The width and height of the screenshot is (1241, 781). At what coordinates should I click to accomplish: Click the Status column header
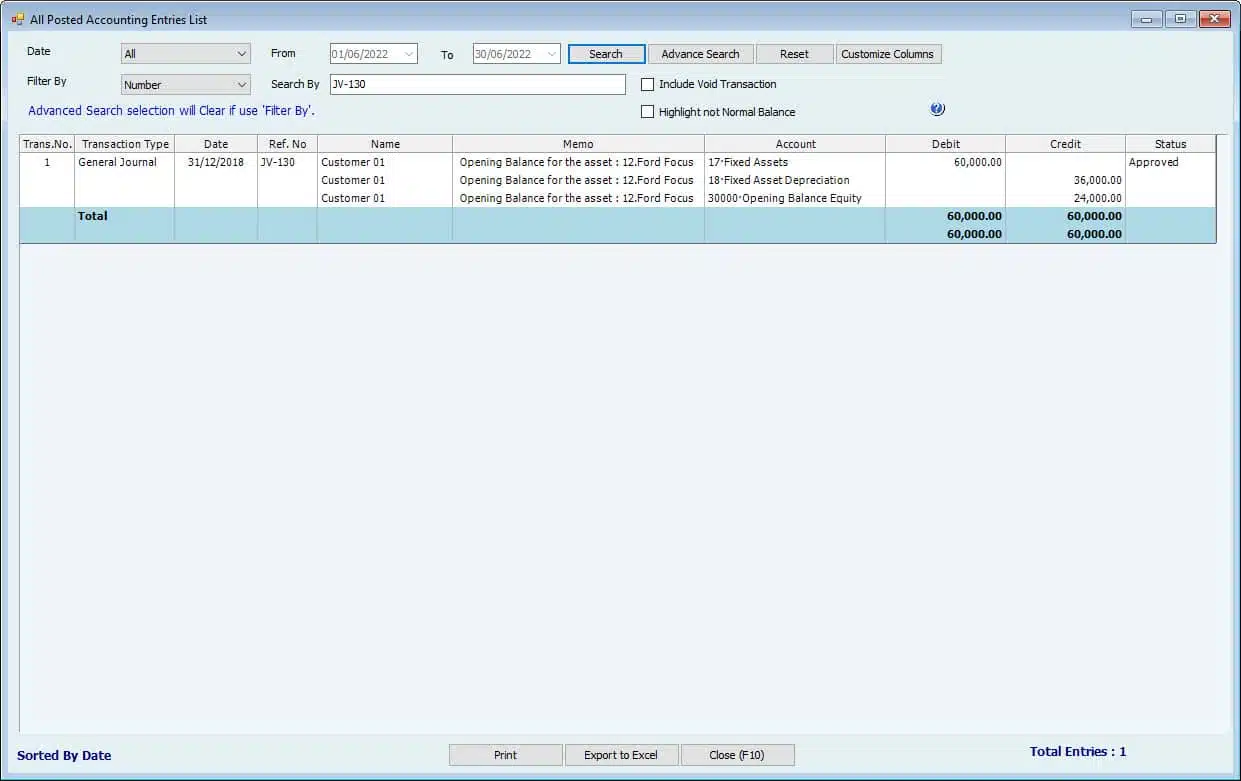pyautogui.click(x=1170, y=144)
